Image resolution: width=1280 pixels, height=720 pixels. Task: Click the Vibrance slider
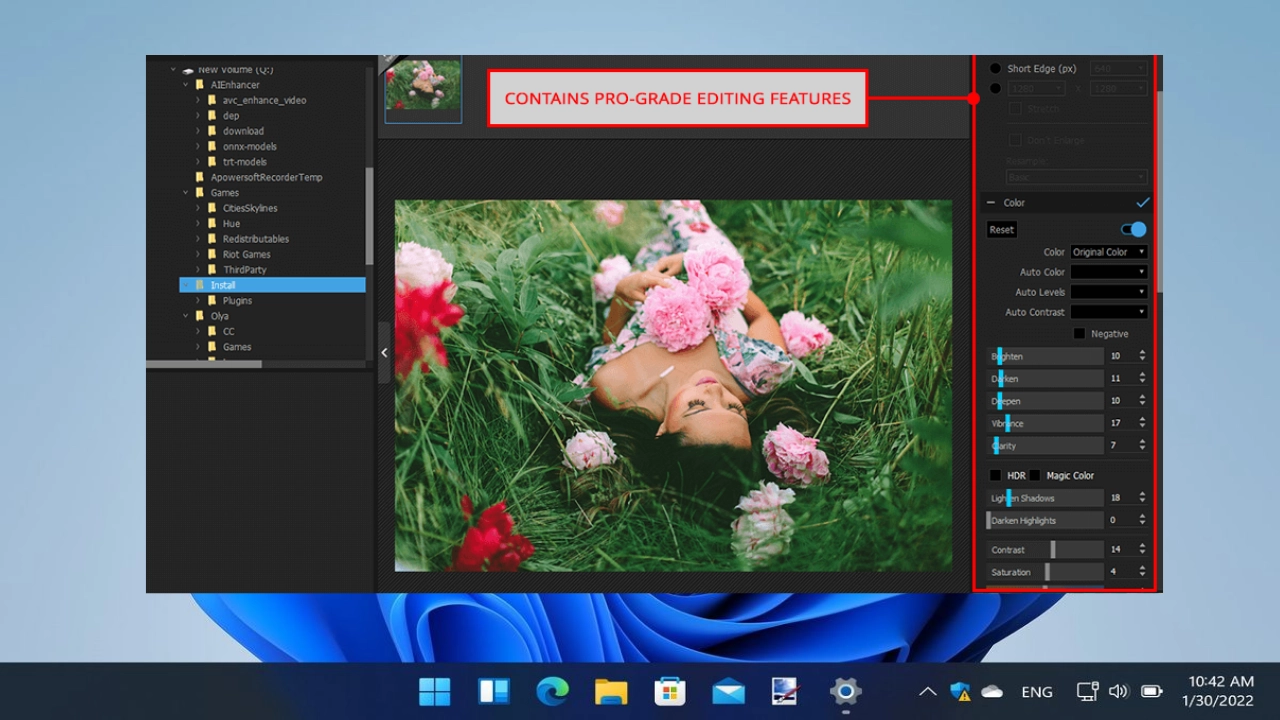[x=1045, y=423]
